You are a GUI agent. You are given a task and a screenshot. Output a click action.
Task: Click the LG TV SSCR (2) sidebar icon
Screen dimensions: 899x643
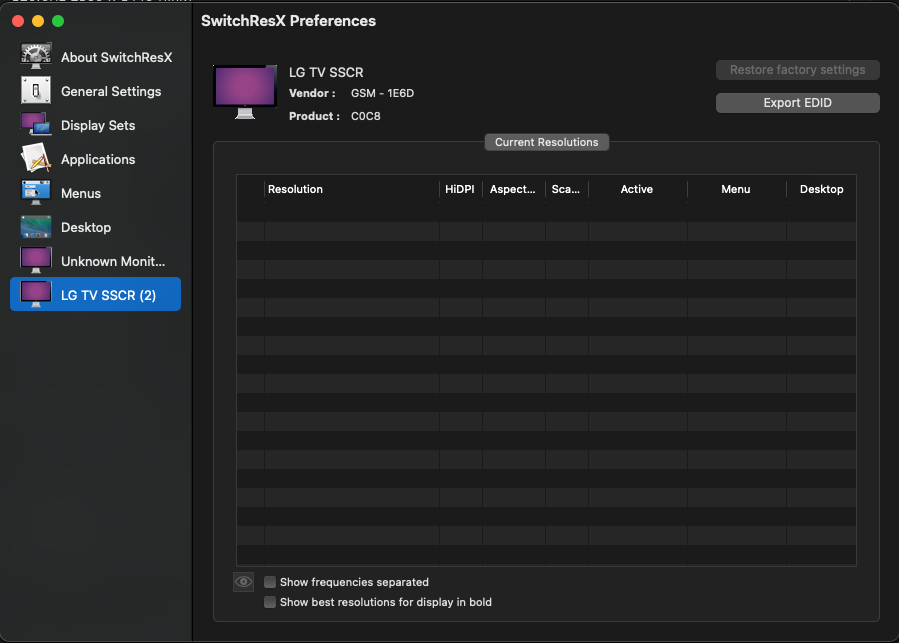[36, 295]
